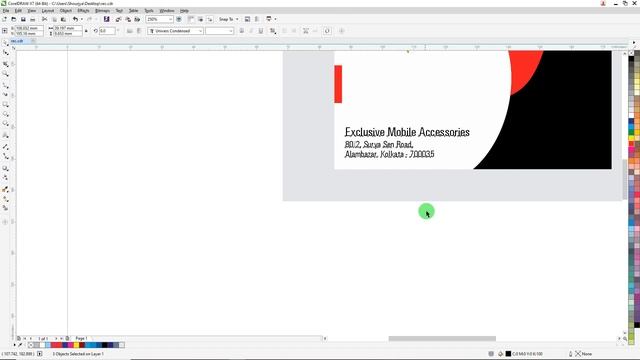The width and height of the screenshot is (640, 360).
Task: Click the Paste icon in the toolbar
Action: [x=63, y=19]
